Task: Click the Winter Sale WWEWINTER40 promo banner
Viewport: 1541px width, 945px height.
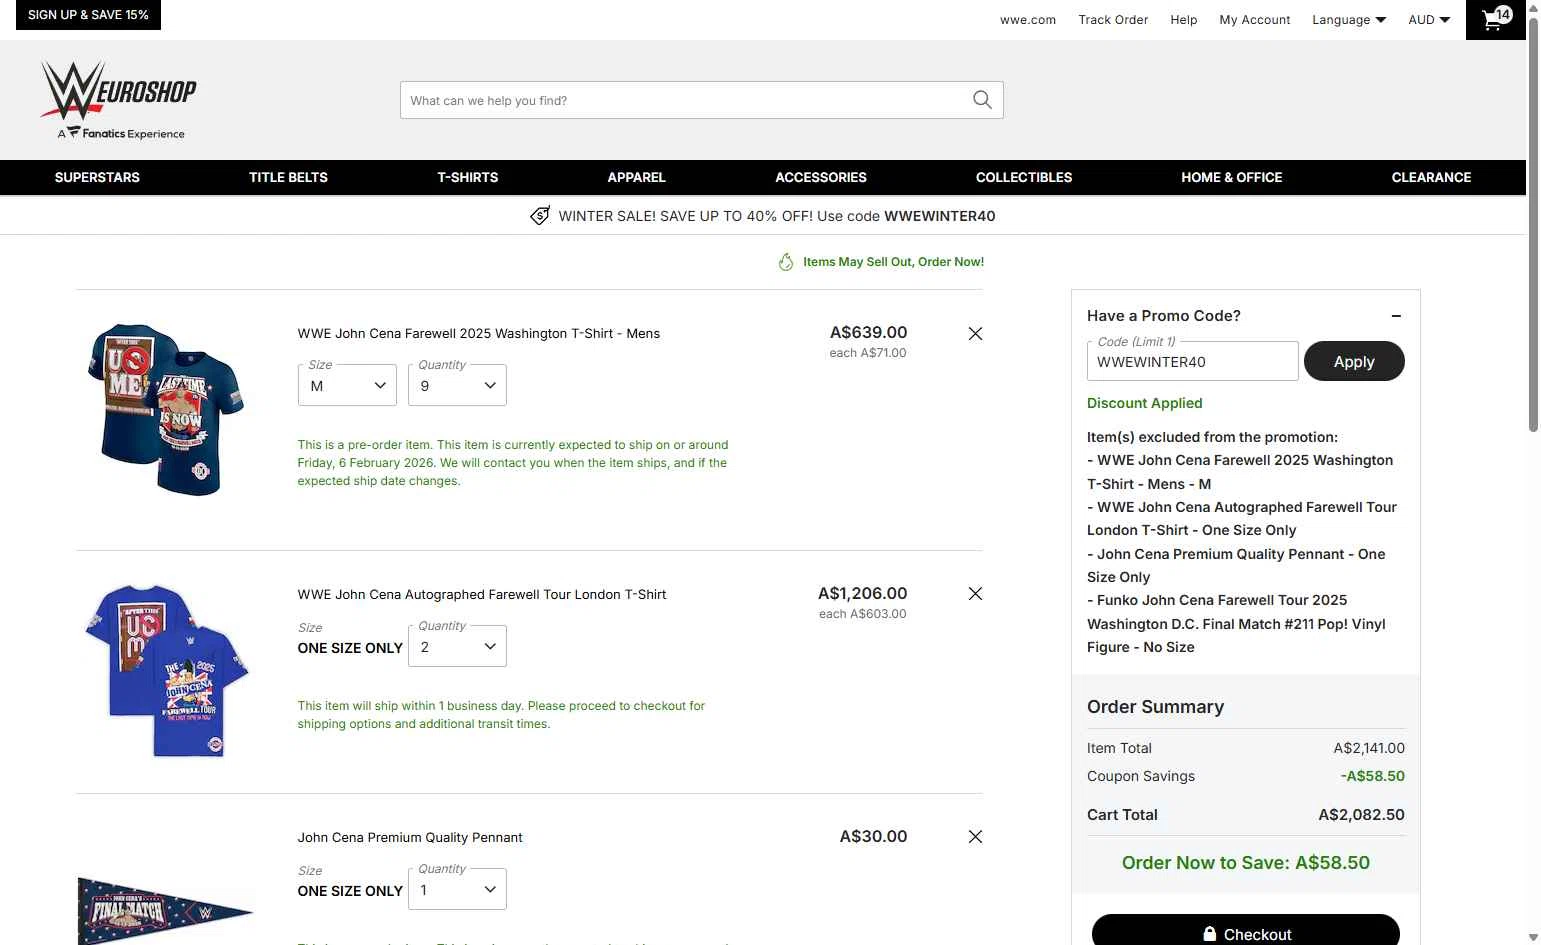Action: [x=762, y=216]
